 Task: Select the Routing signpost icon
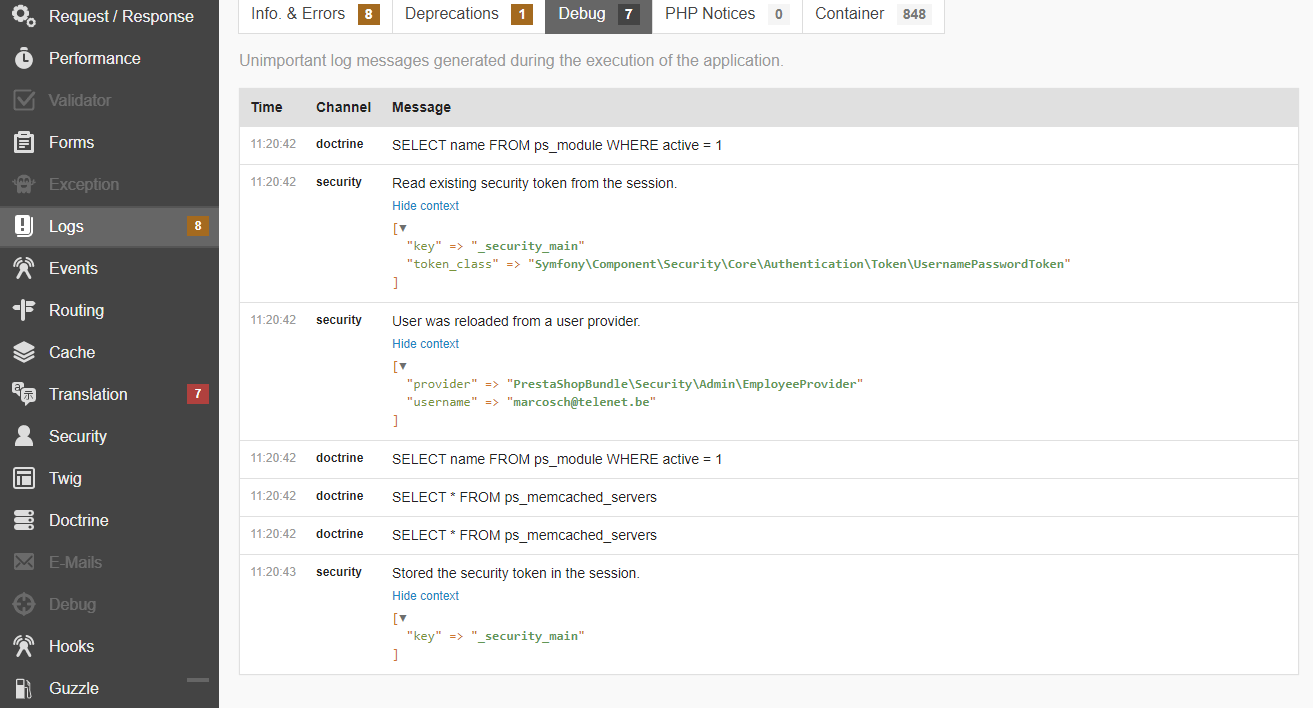pos(24,311)
